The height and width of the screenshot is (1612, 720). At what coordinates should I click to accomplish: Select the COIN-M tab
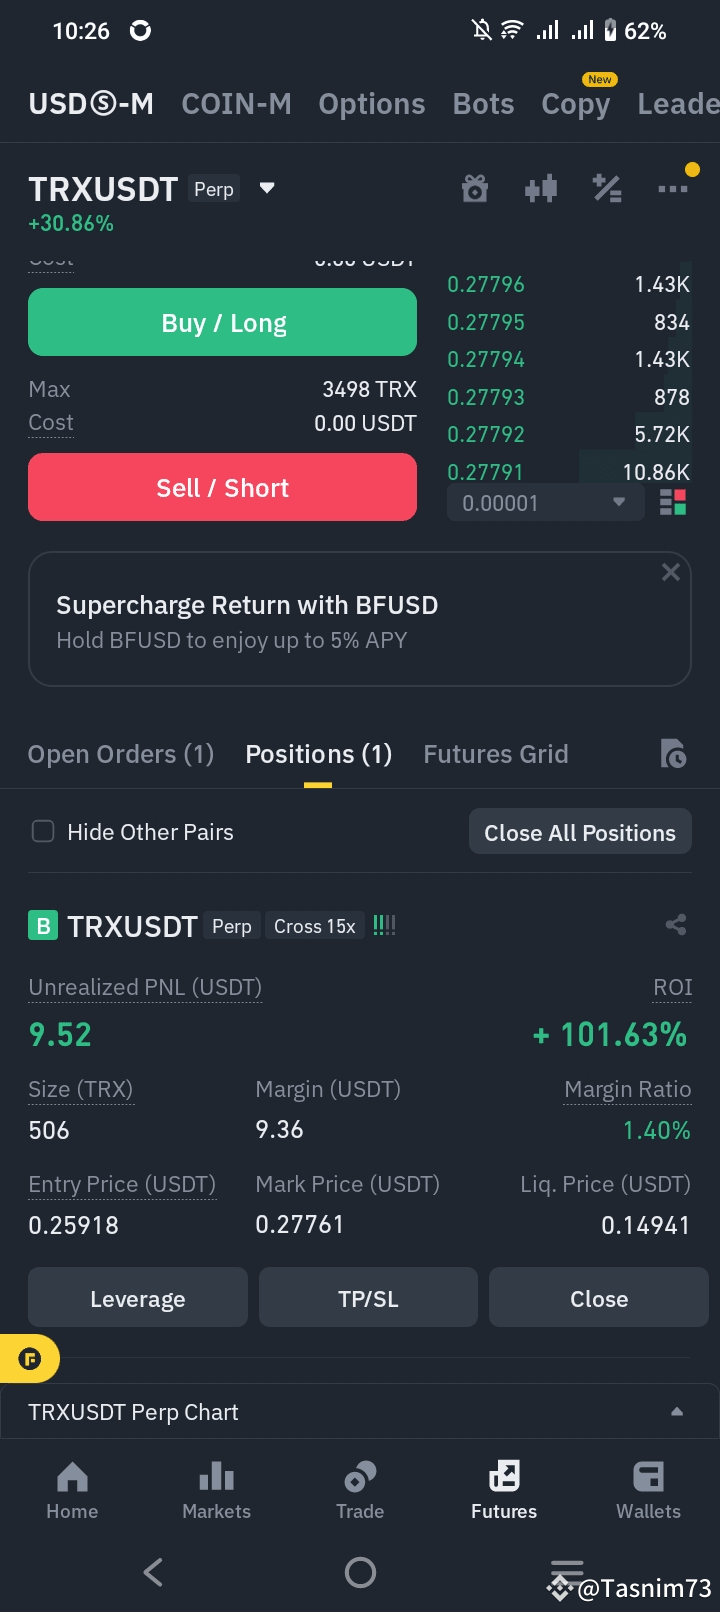[237, 104]
